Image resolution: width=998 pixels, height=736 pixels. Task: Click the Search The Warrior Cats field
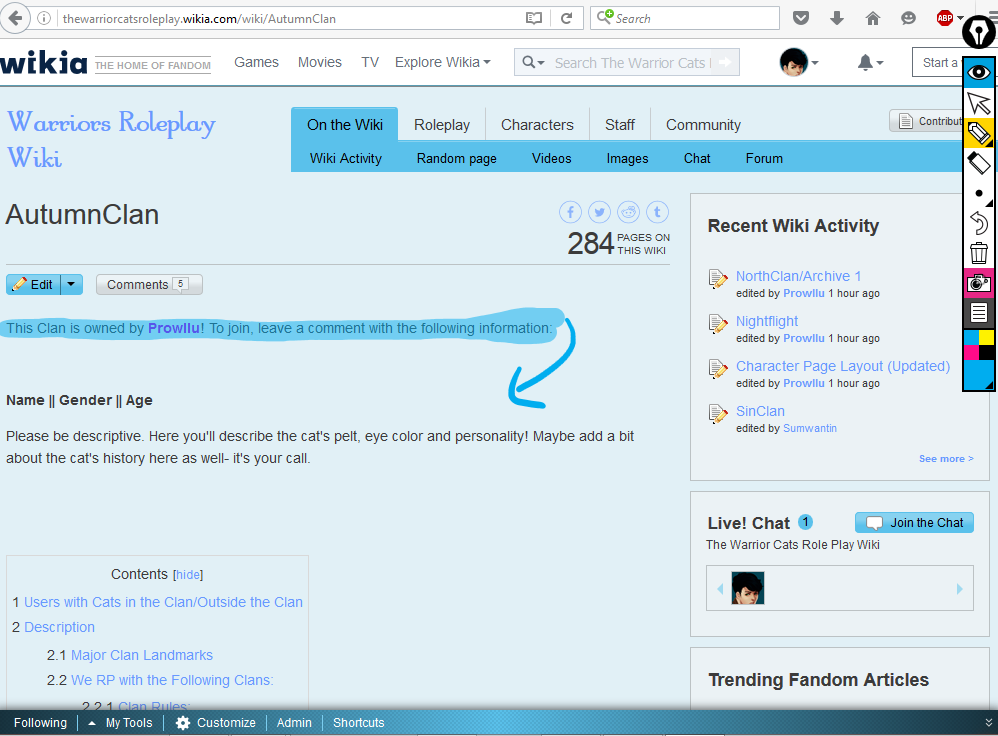(630, 63)
